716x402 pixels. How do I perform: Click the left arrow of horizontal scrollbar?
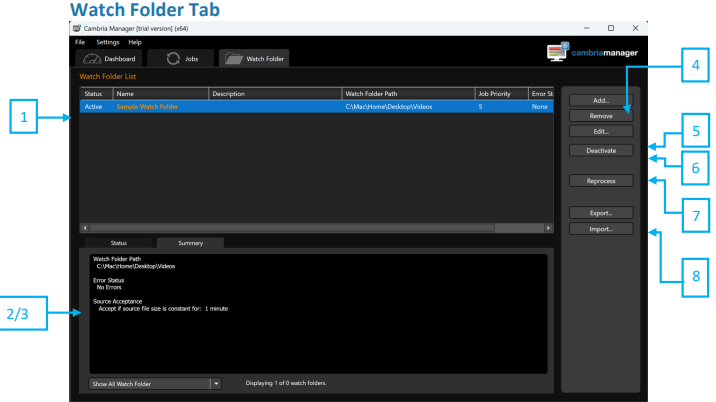[84, 227]
